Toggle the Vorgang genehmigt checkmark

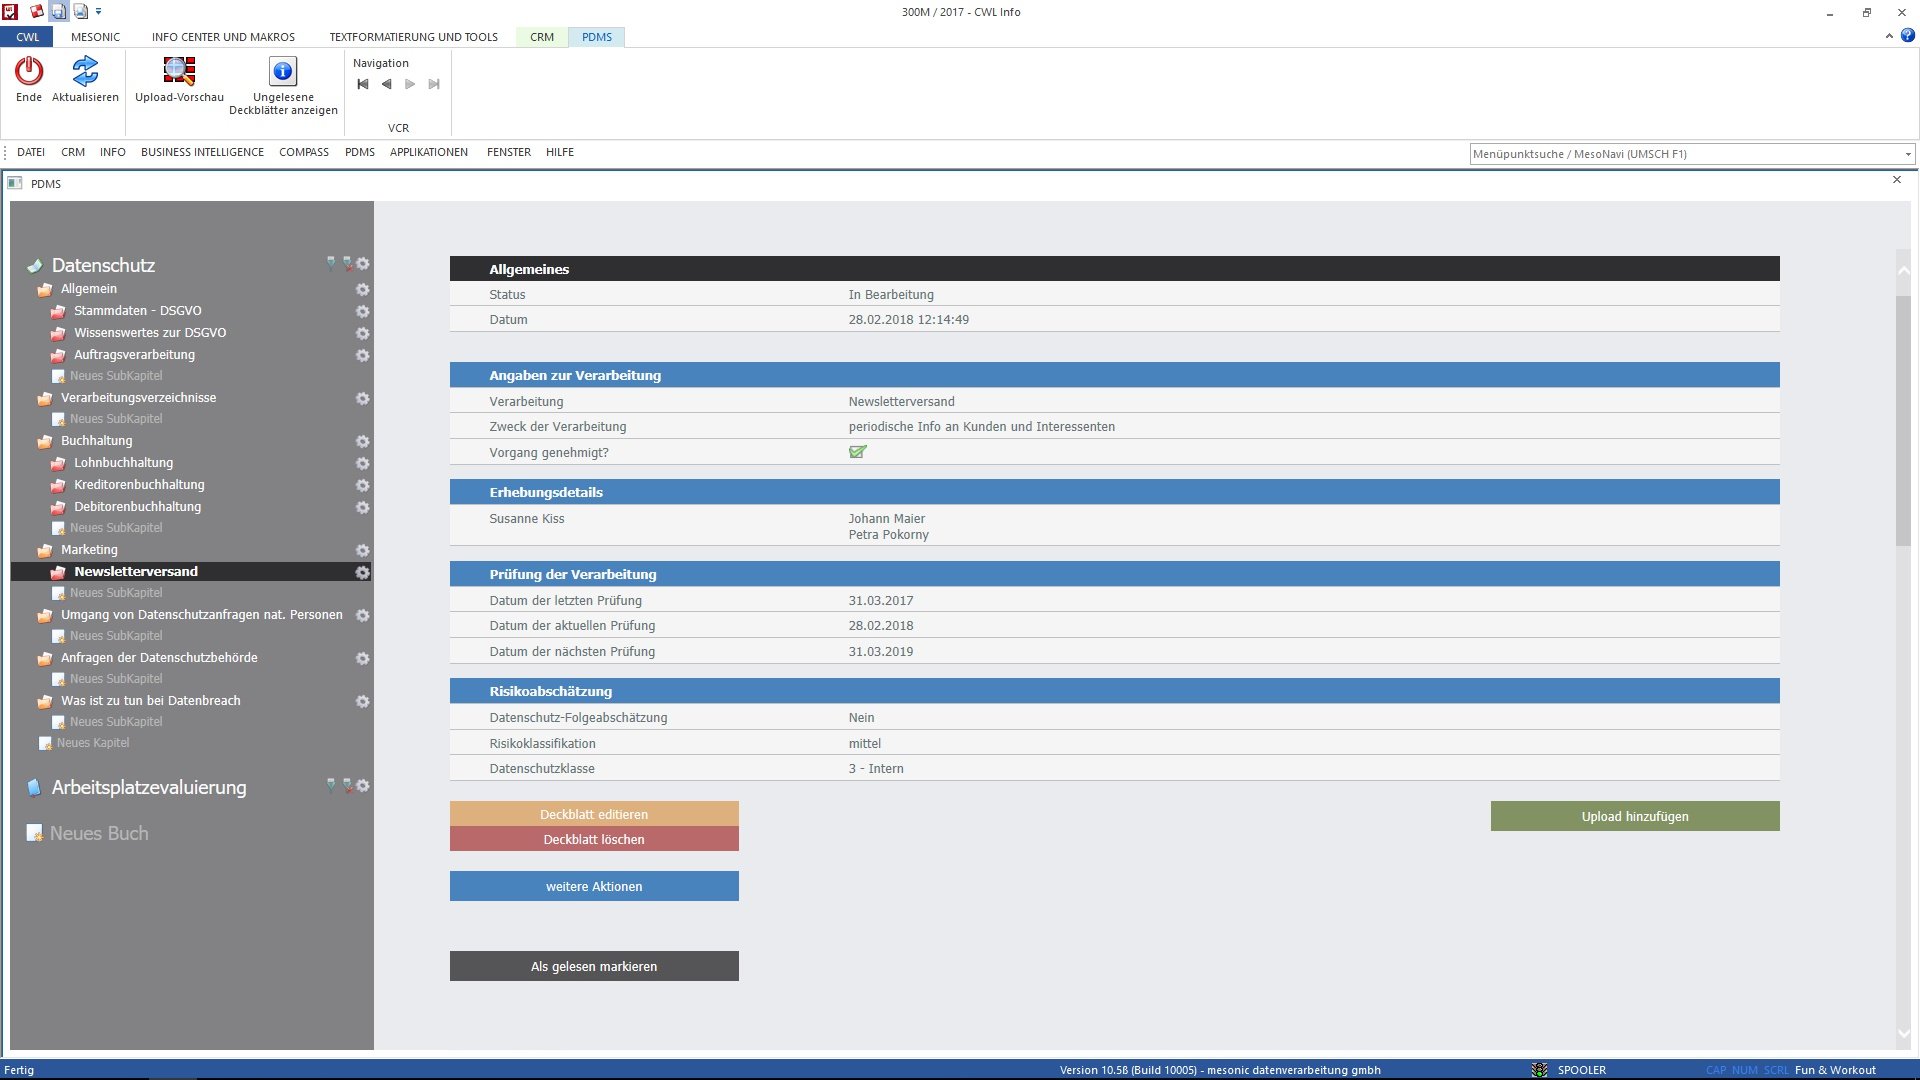[x=857, y=452]
